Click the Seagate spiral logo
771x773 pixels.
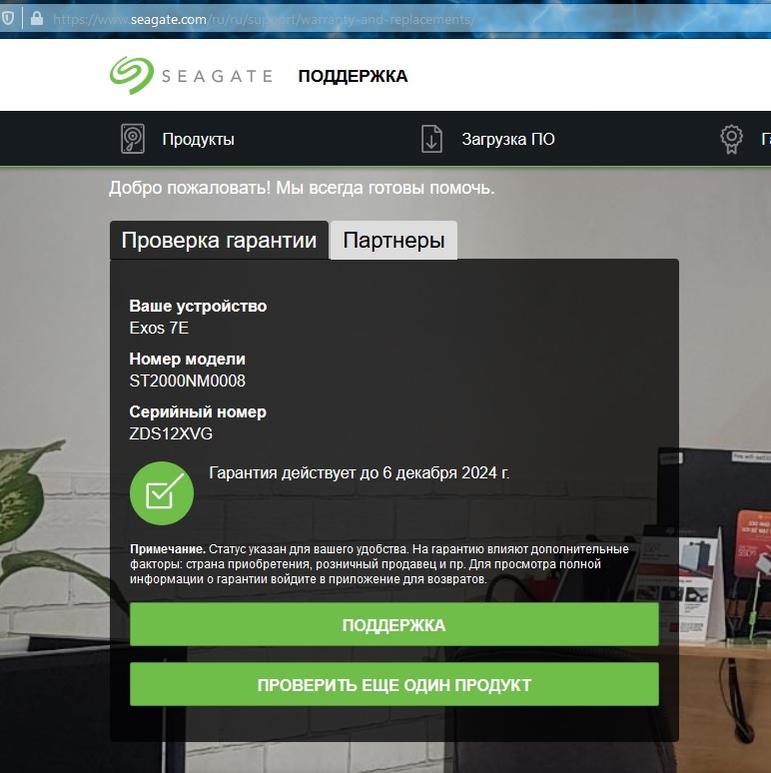click(x=132, y=75)
